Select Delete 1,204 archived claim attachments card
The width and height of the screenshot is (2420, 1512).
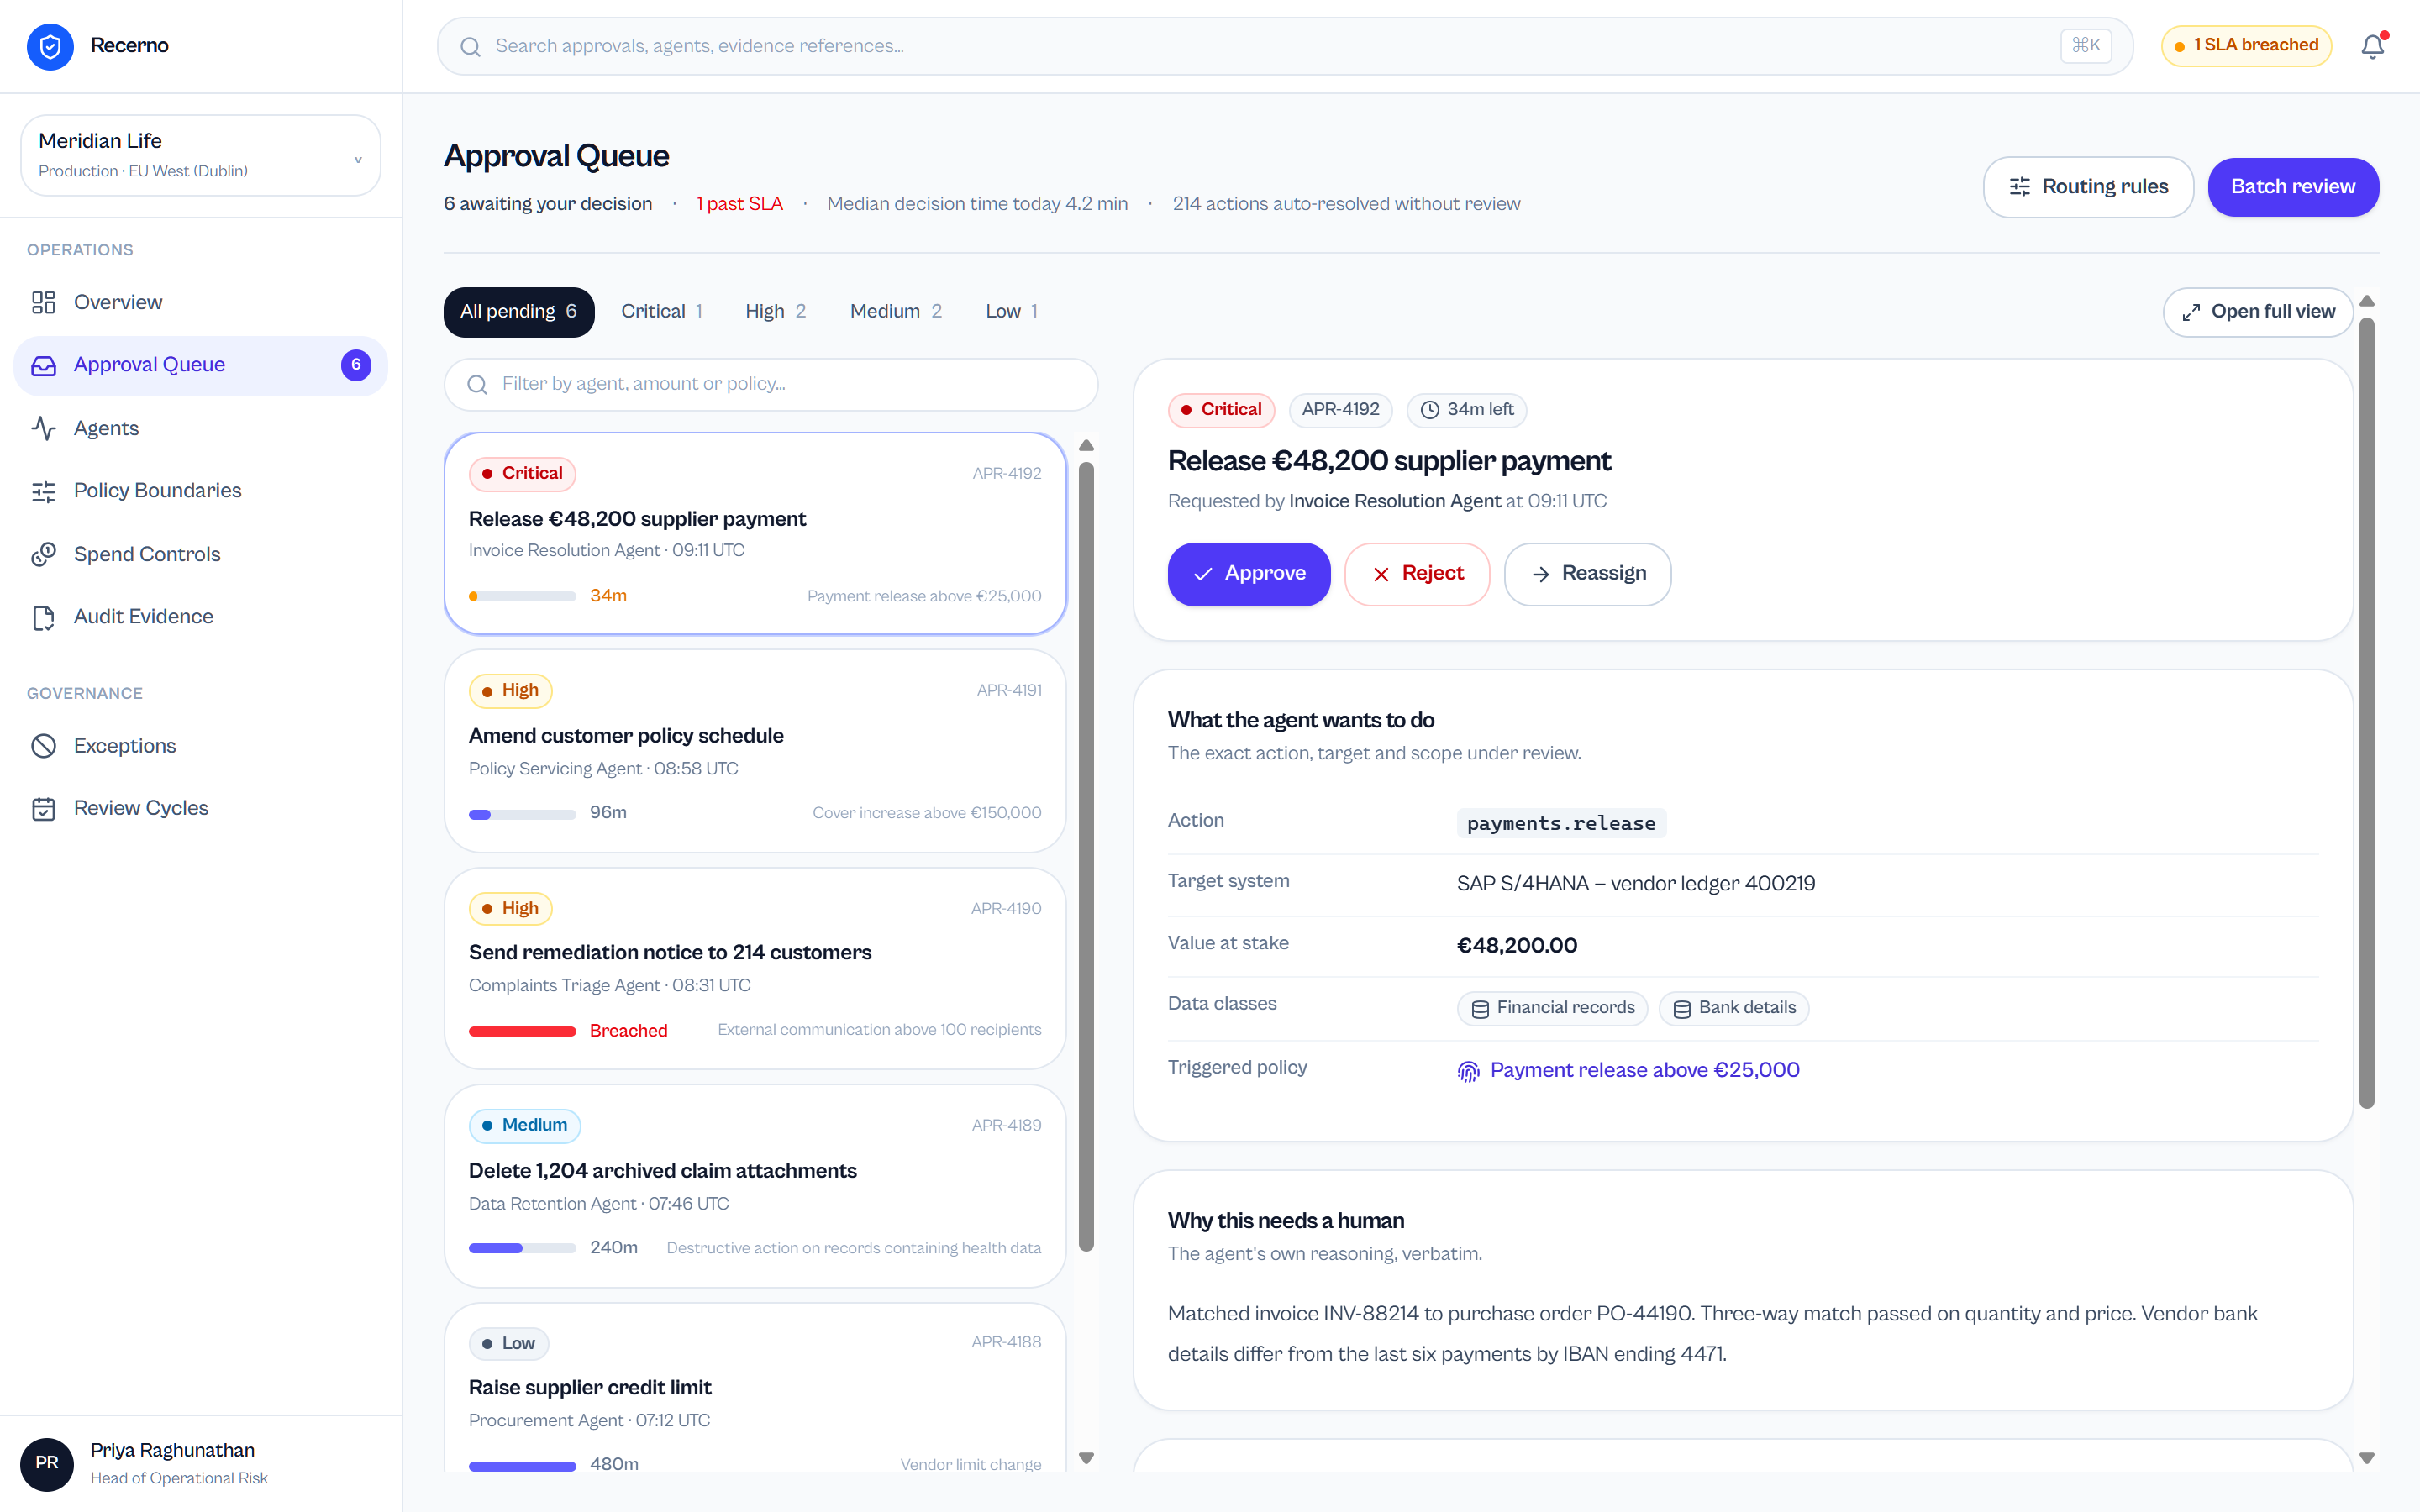coord(755,1186)
